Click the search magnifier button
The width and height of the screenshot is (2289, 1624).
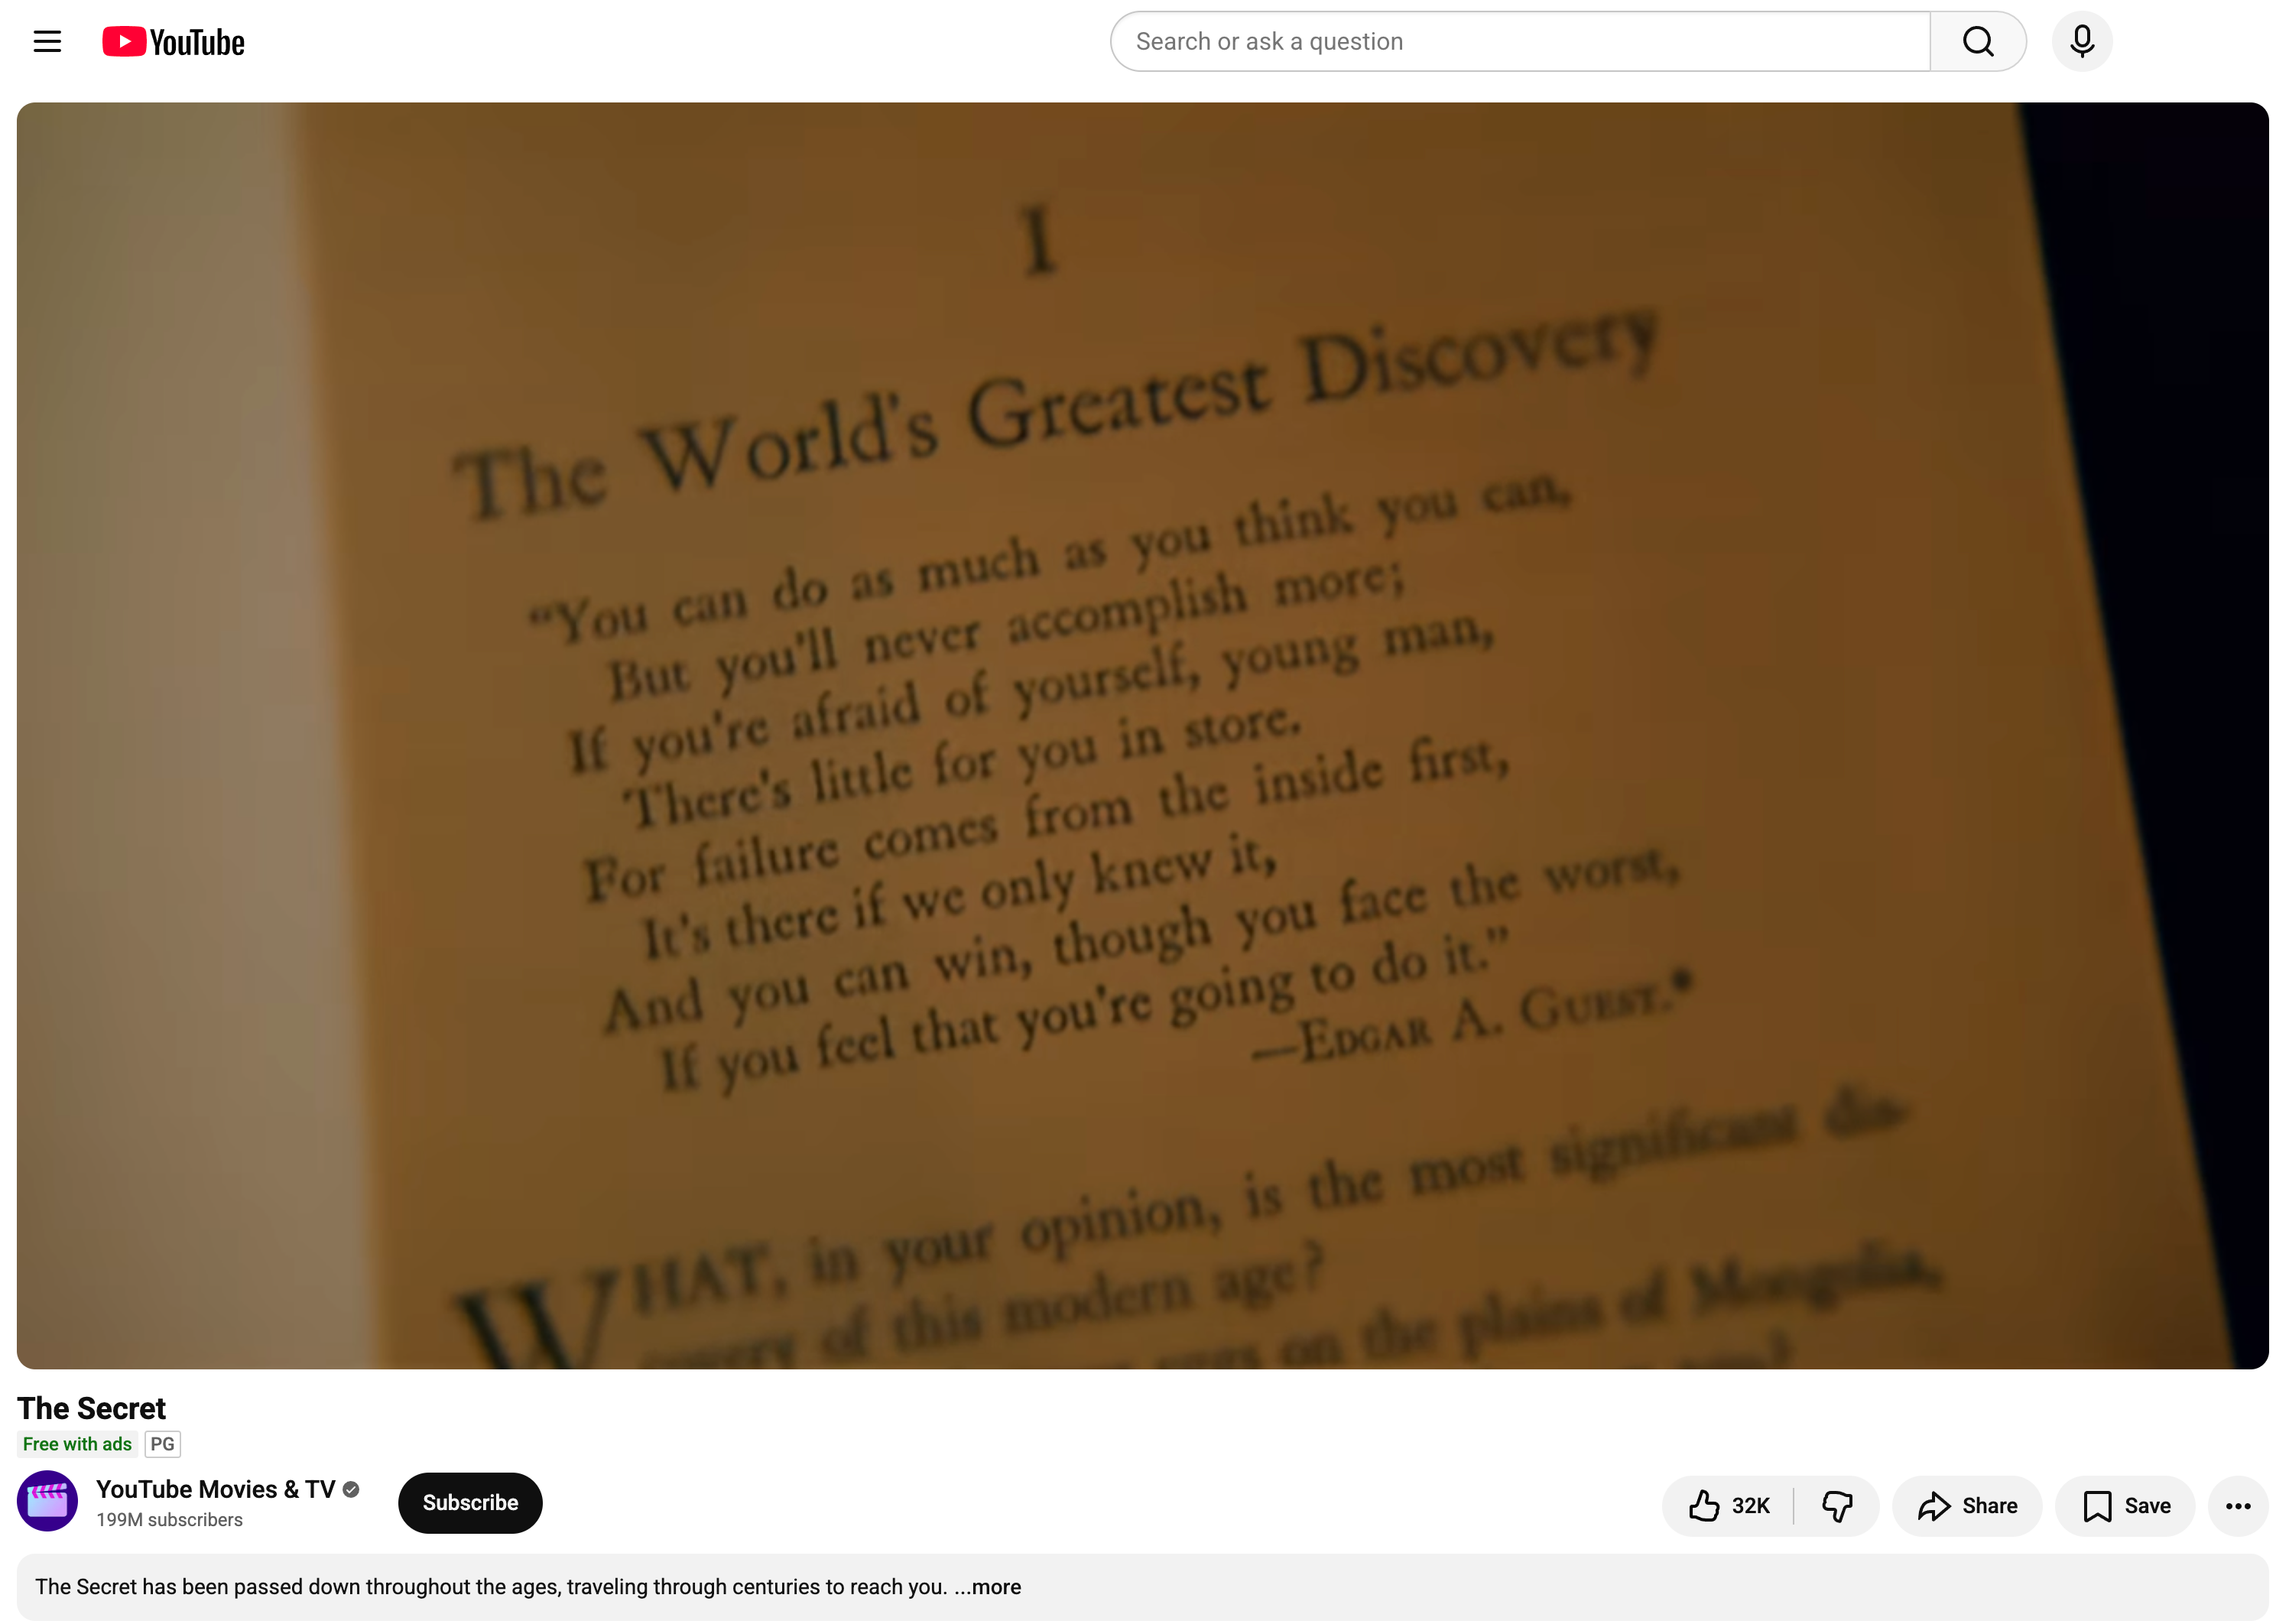pyautogui.click(x=1977, y=41)
